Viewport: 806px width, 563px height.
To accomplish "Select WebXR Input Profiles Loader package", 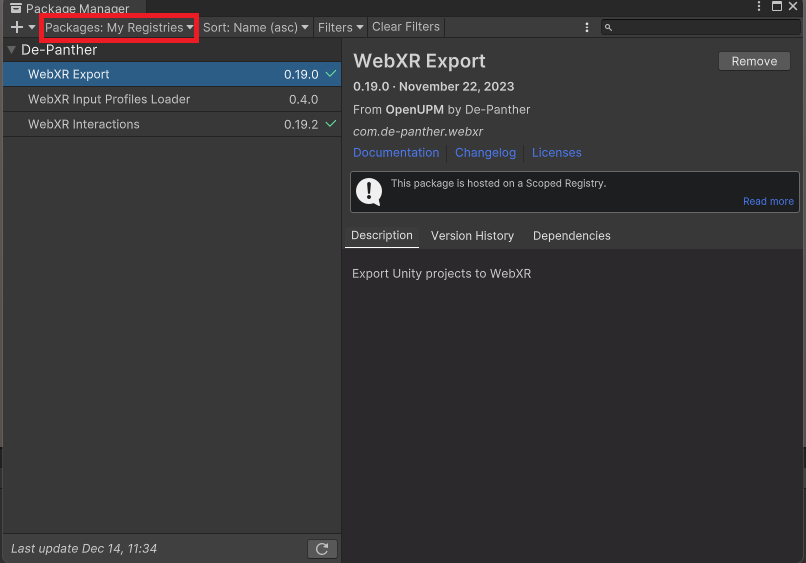I will tap(172, 99).
